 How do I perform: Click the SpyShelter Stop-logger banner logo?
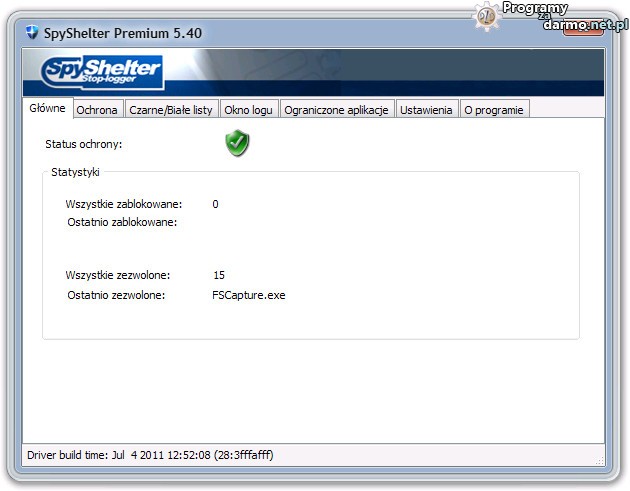(x=102, y=72)
